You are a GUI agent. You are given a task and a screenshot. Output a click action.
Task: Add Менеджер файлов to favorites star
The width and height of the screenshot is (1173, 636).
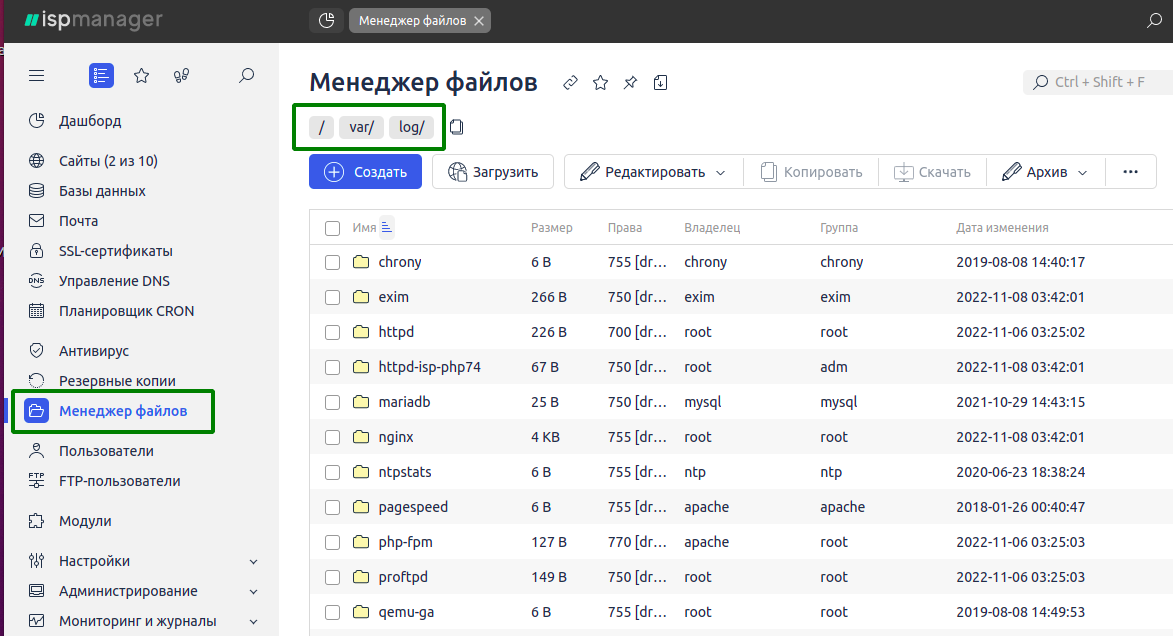click(600, 82)
